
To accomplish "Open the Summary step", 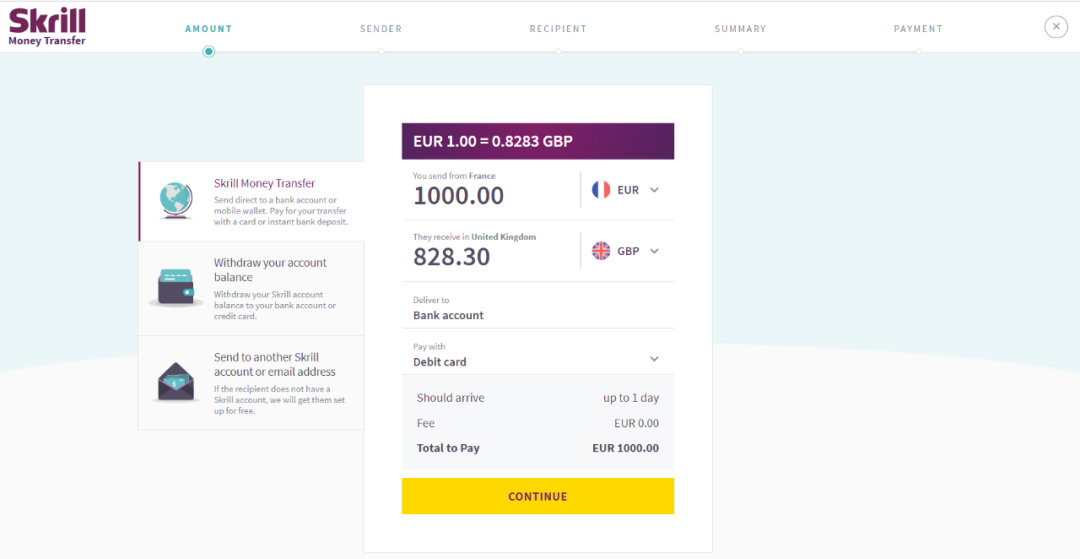I will pos(740,29).
